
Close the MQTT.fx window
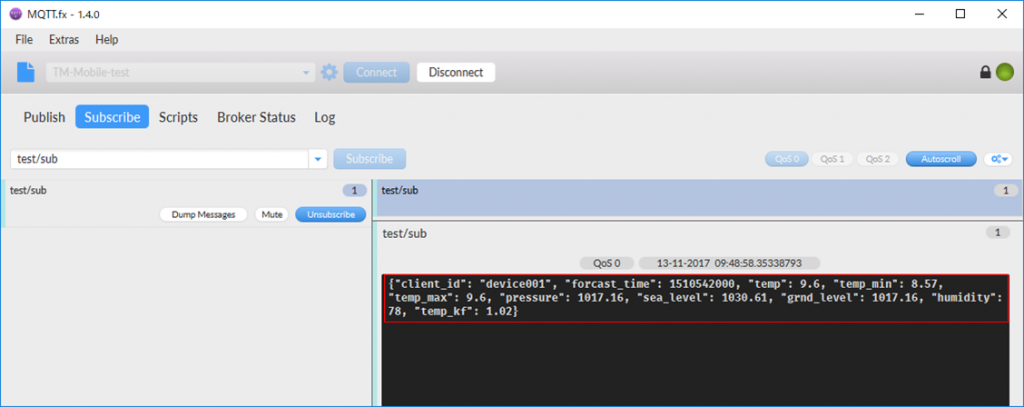[1000, 14]
